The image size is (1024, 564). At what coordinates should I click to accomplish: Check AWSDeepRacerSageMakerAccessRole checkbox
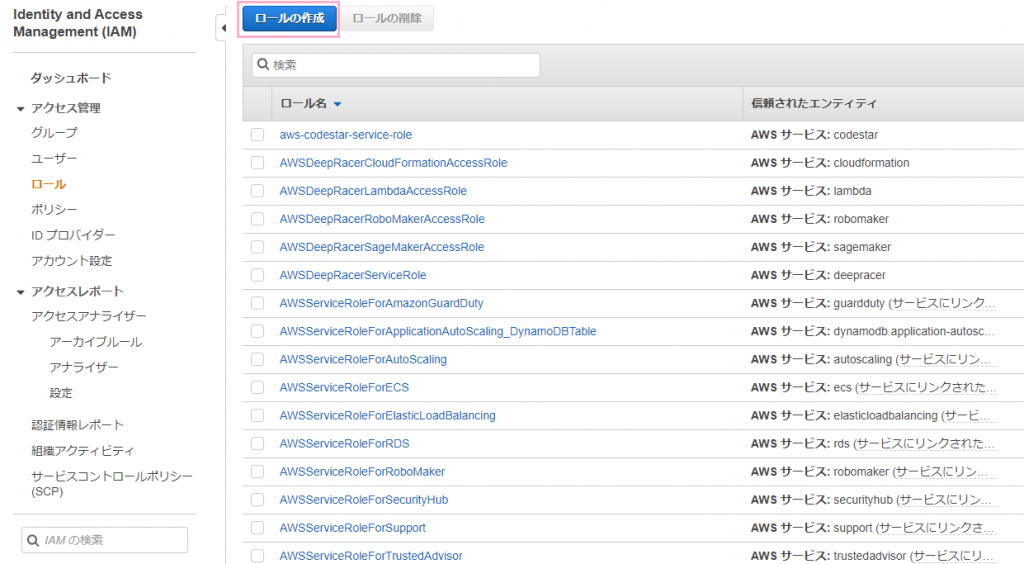click(257, 247)
